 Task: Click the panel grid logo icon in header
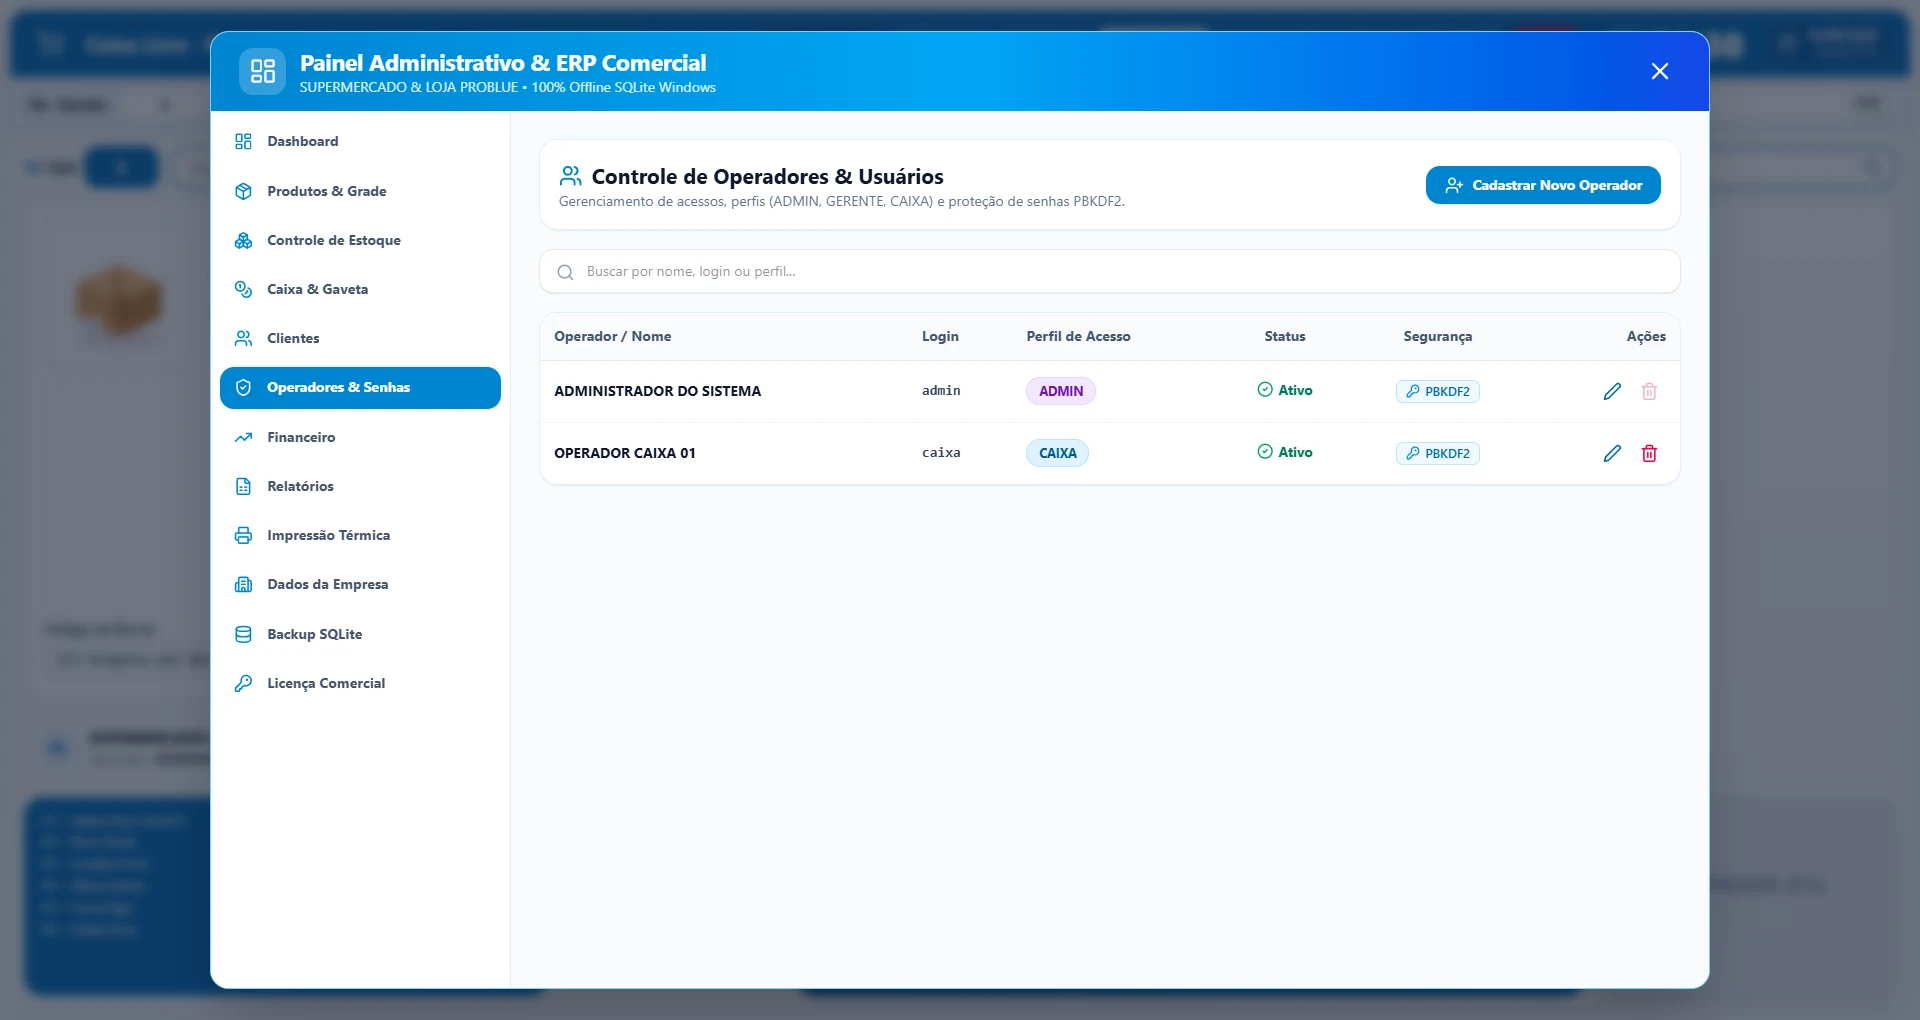262,71
